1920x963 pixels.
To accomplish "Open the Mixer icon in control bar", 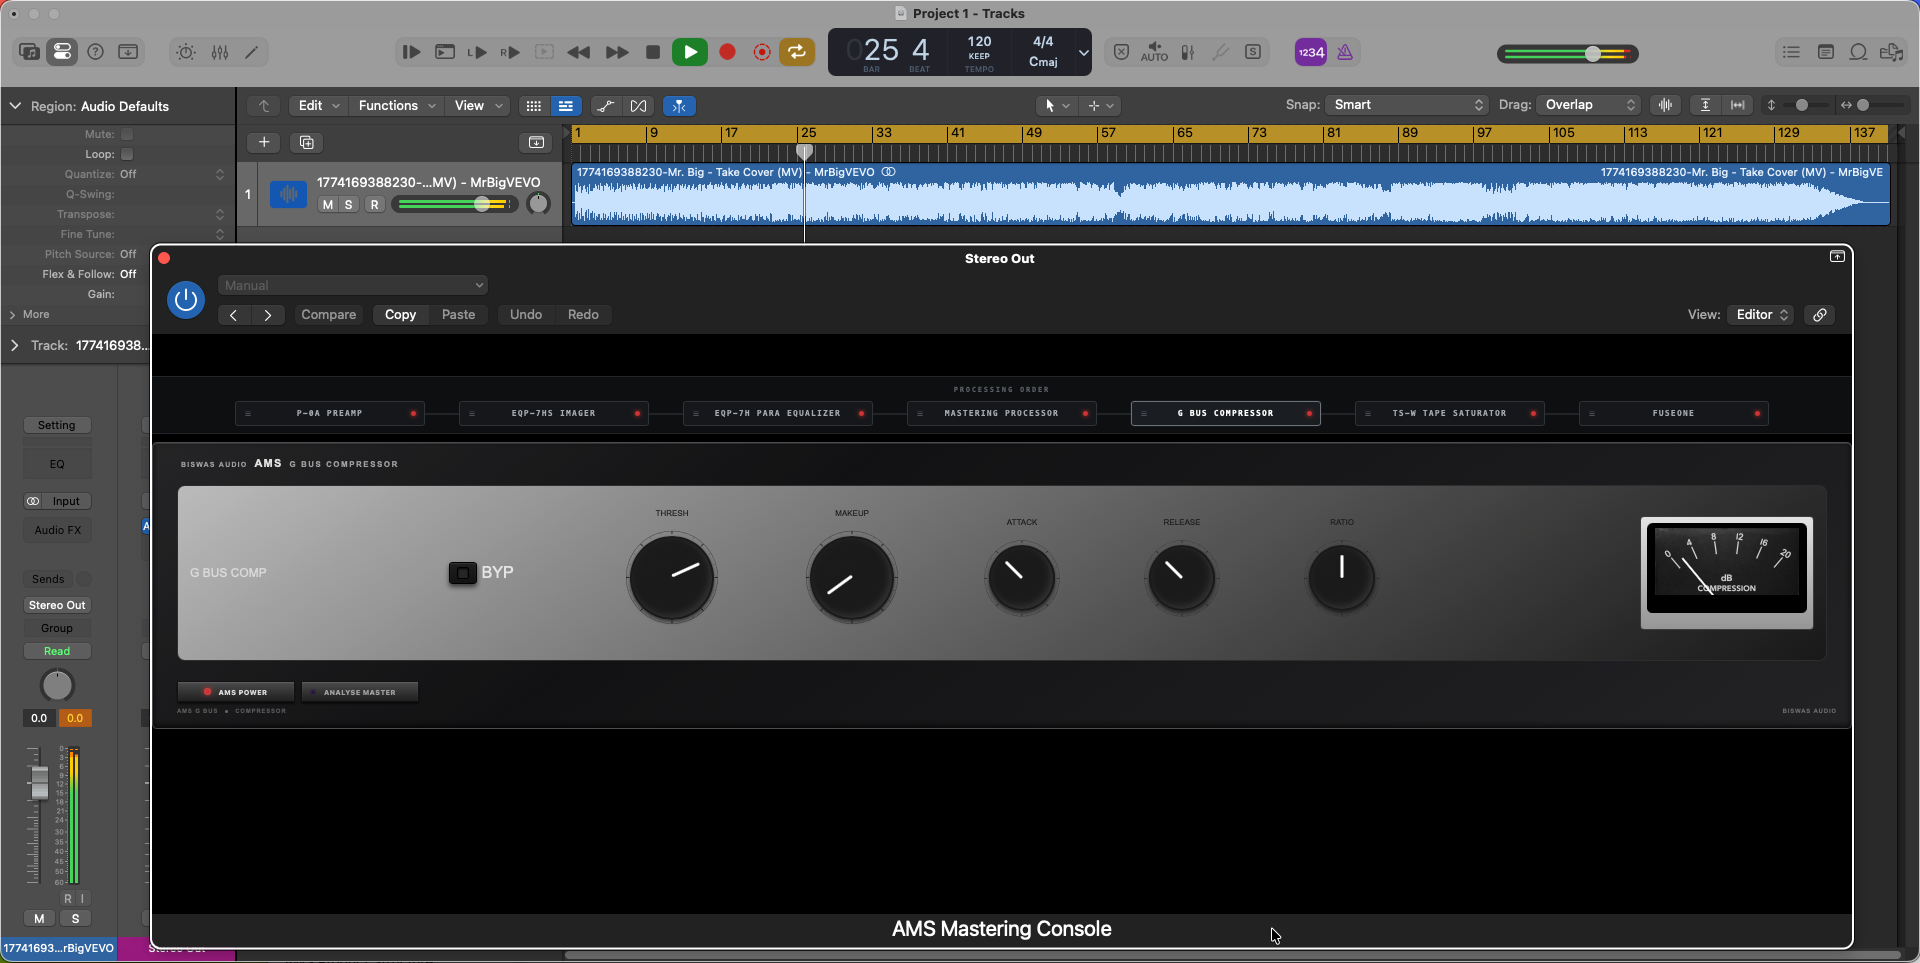I will (x=220, y=52).
